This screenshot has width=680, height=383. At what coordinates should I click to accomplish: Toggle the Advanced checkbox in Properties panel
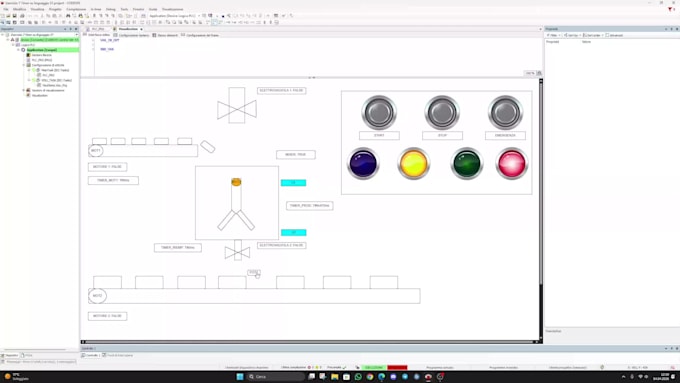click(x=608, y=35)
